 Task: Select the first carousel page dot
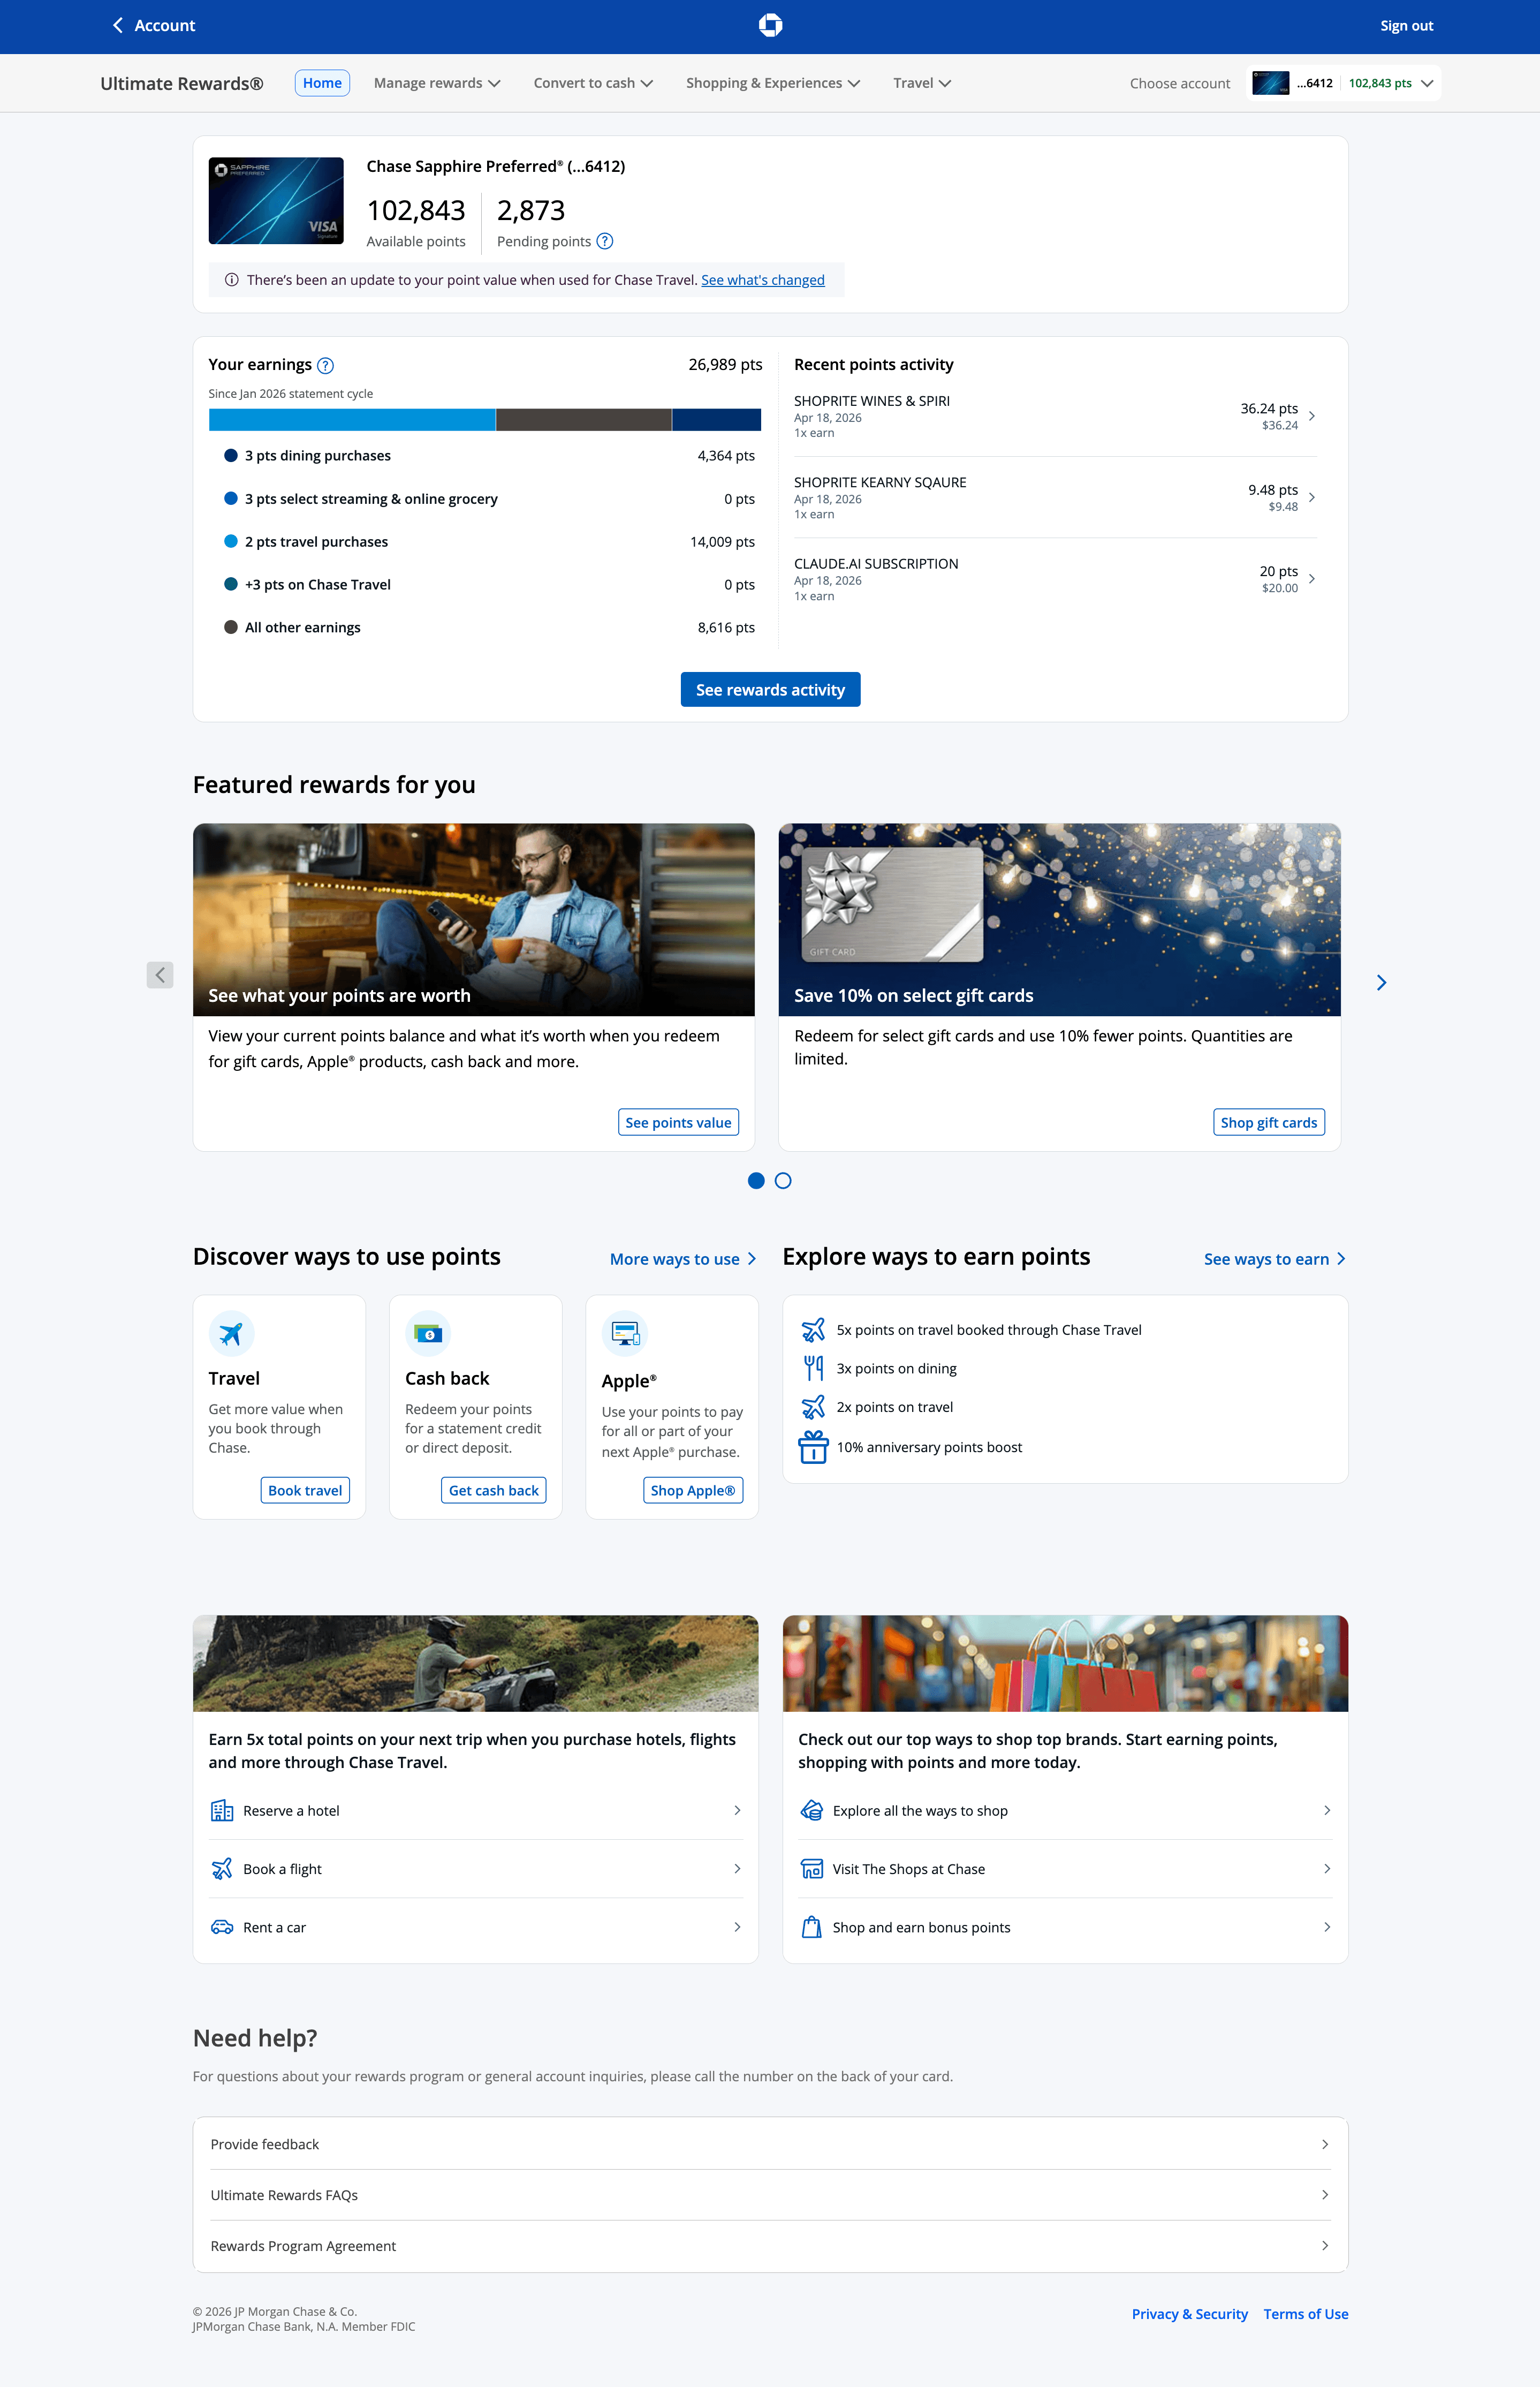pyautogui.click(x=756, y=1181)
